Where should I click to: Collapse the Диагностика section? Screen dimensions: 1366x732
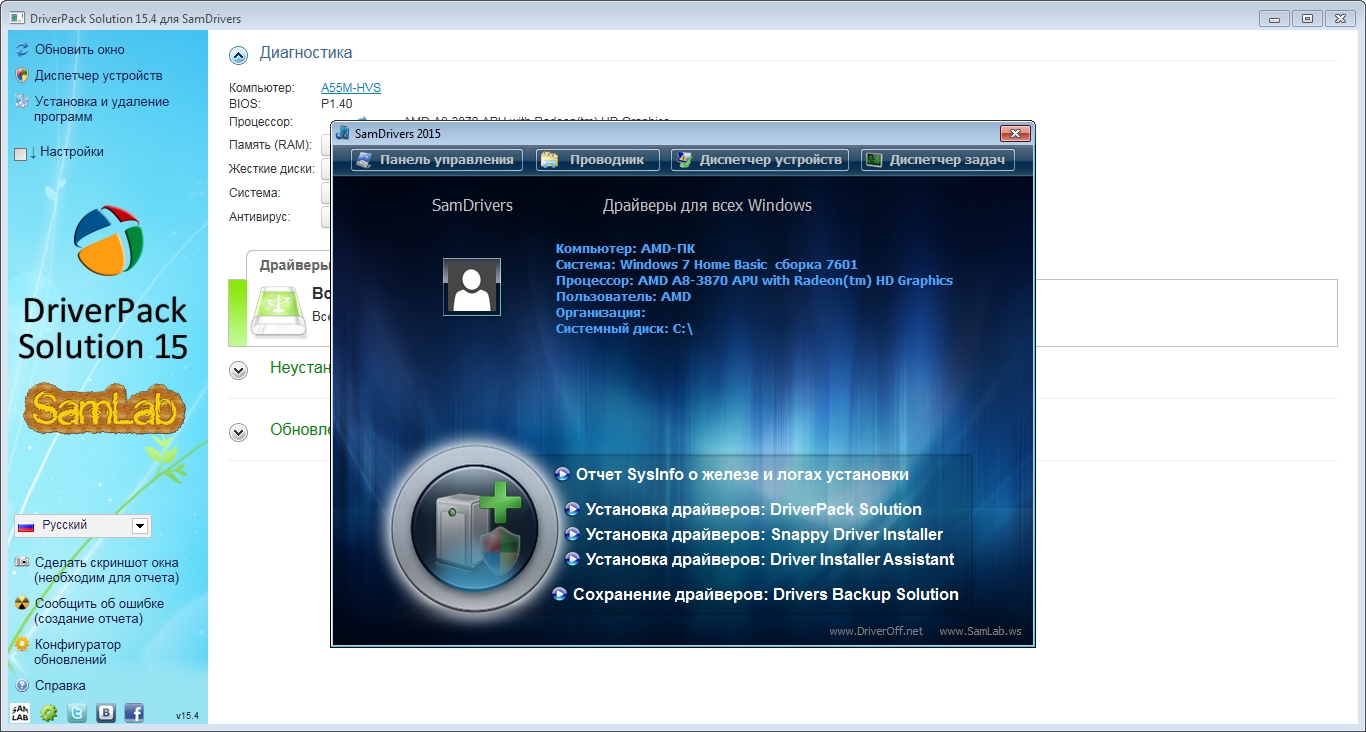coord(238,55)
